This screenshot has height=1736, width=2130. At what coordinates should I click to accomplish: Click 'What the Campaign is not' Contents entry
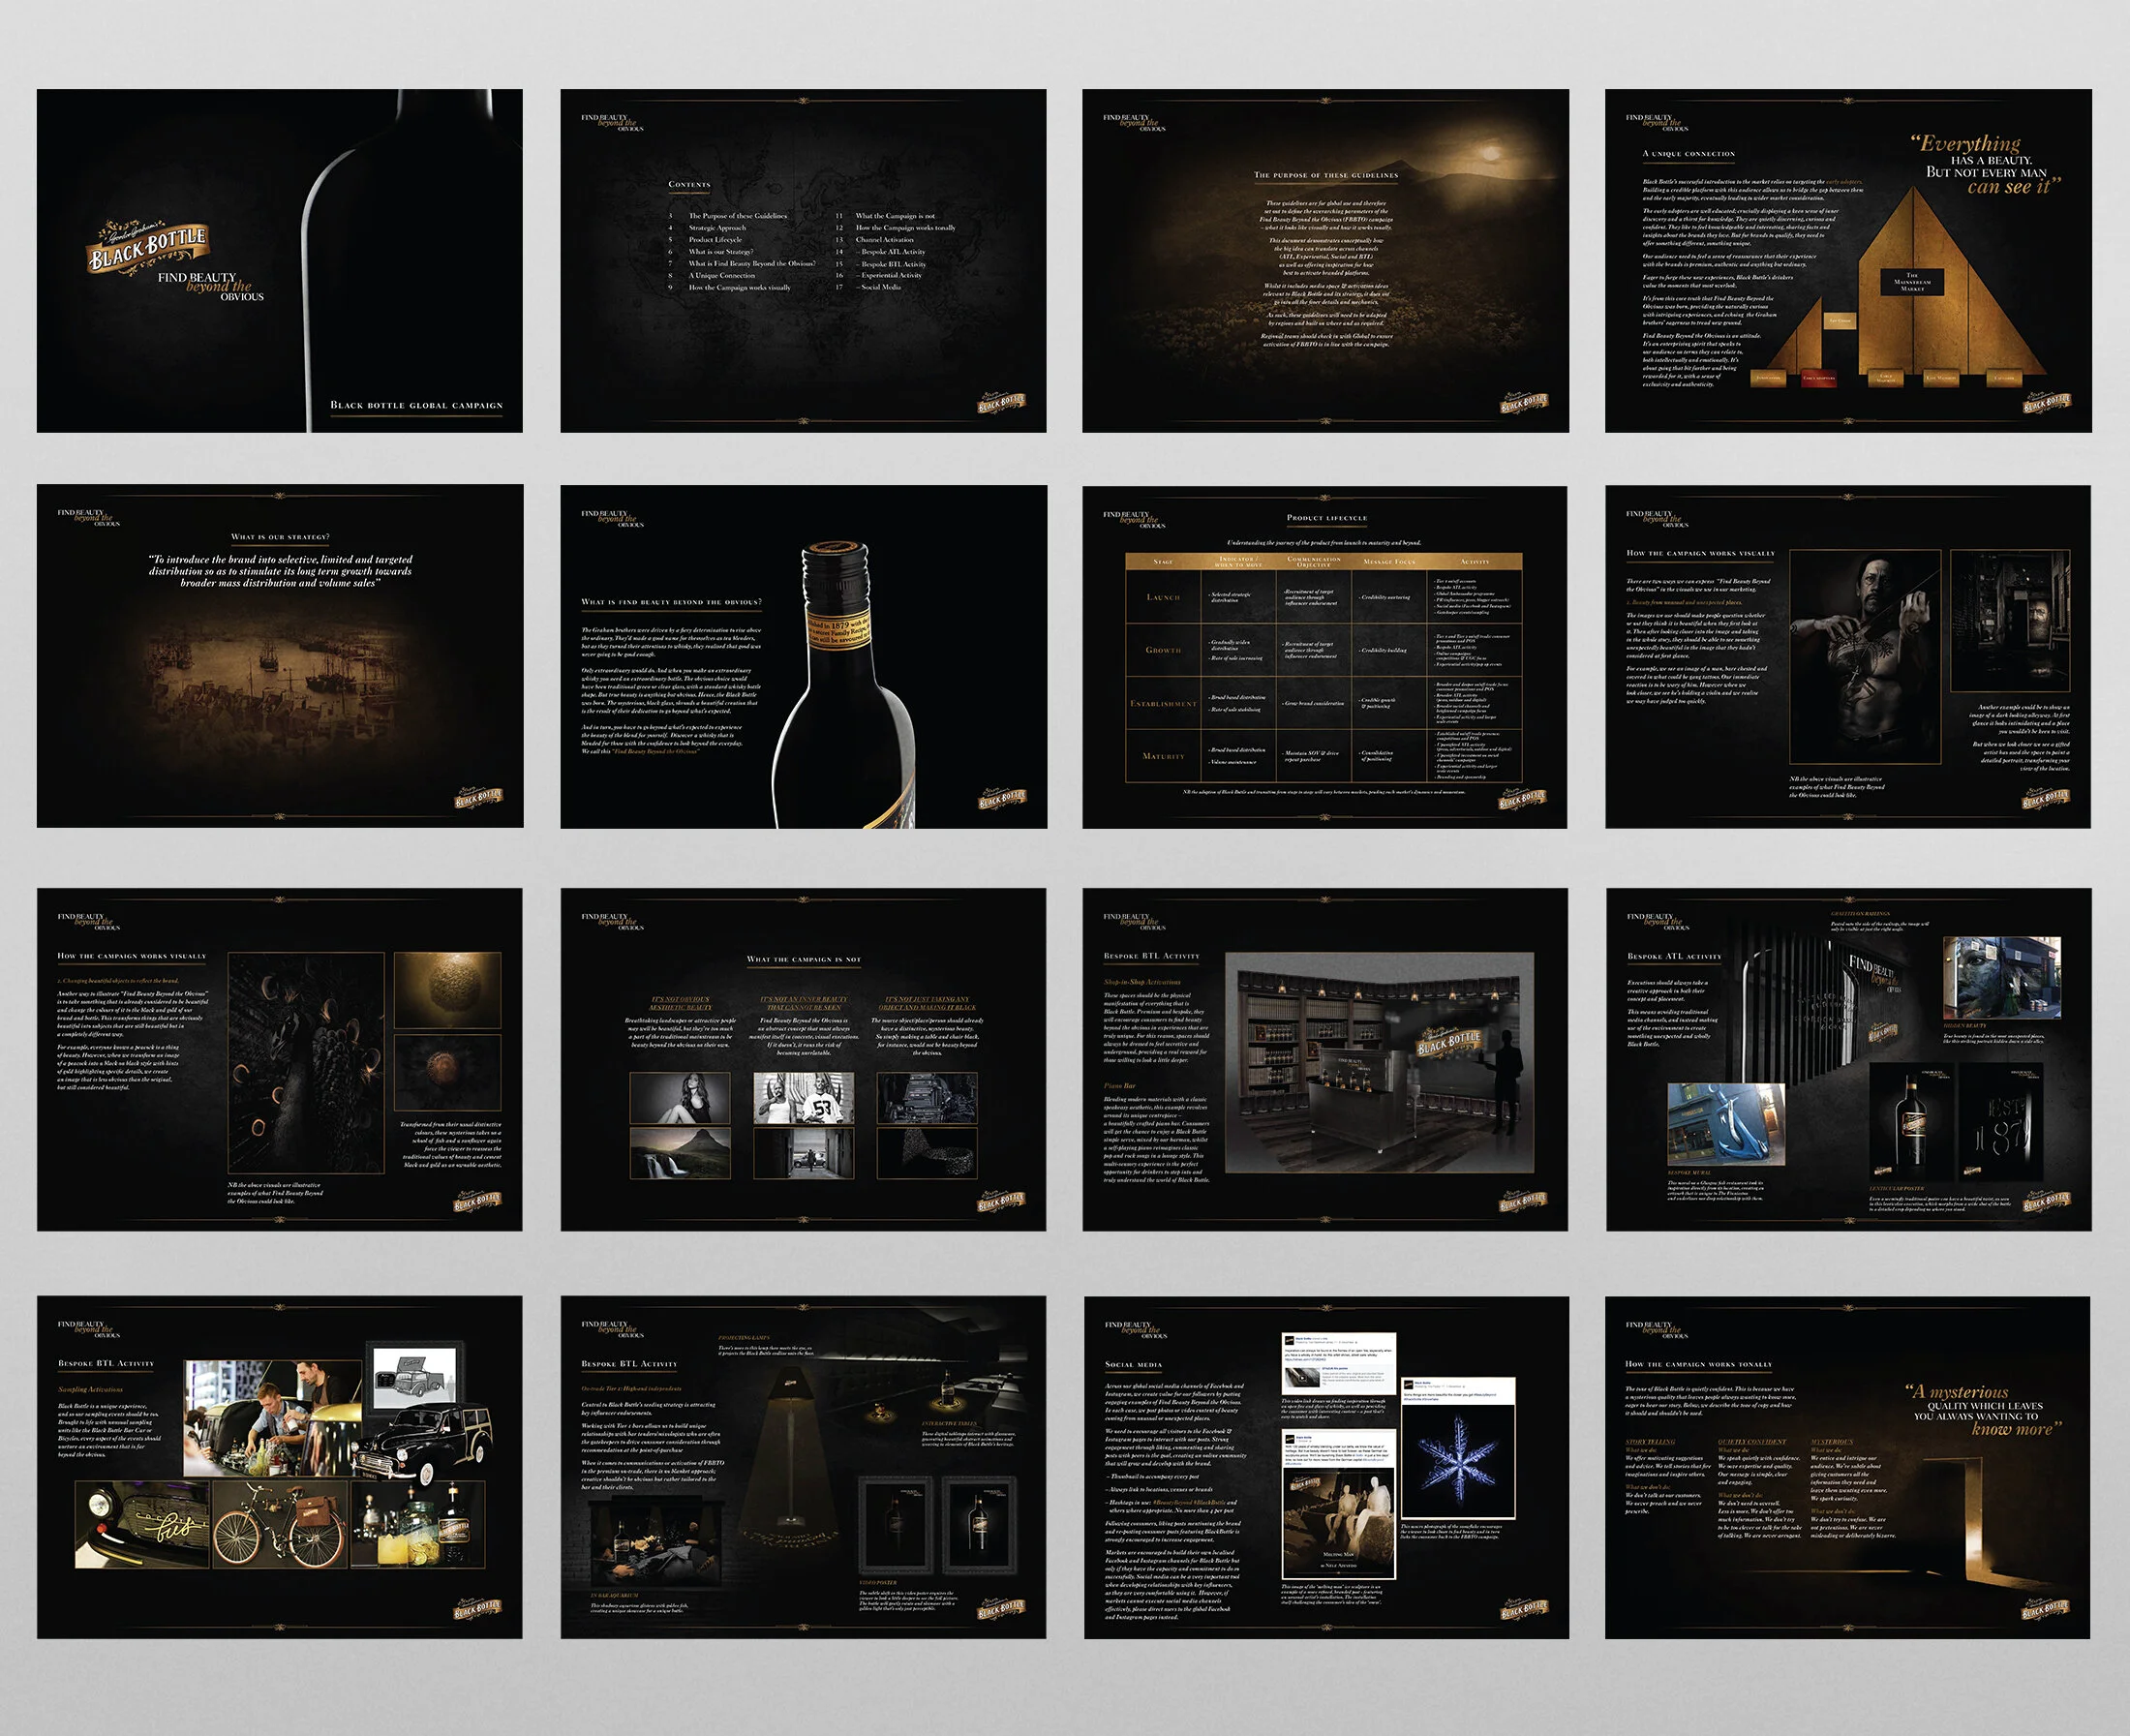(x=895, y=216)
